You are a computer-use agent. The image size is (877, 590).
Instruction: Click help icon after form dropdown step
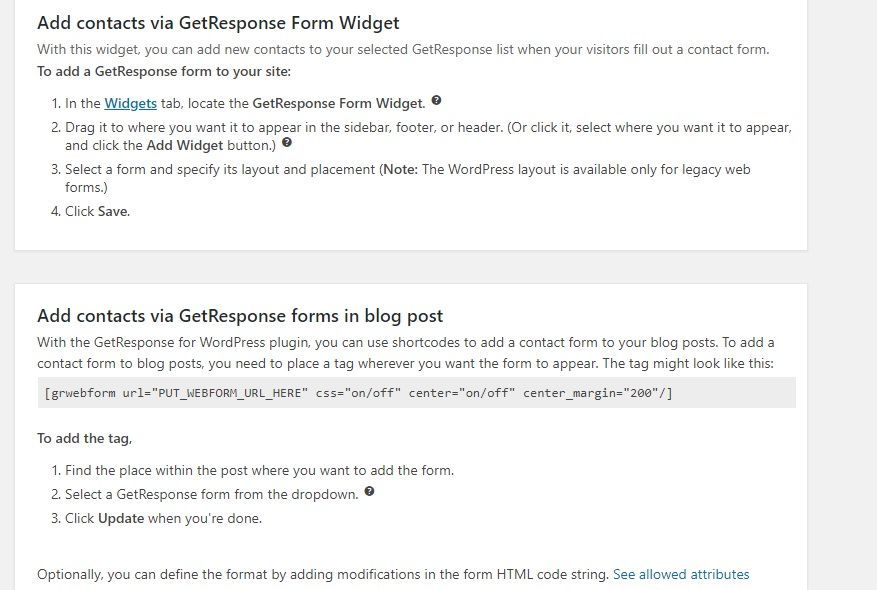(x=369, y=492)
